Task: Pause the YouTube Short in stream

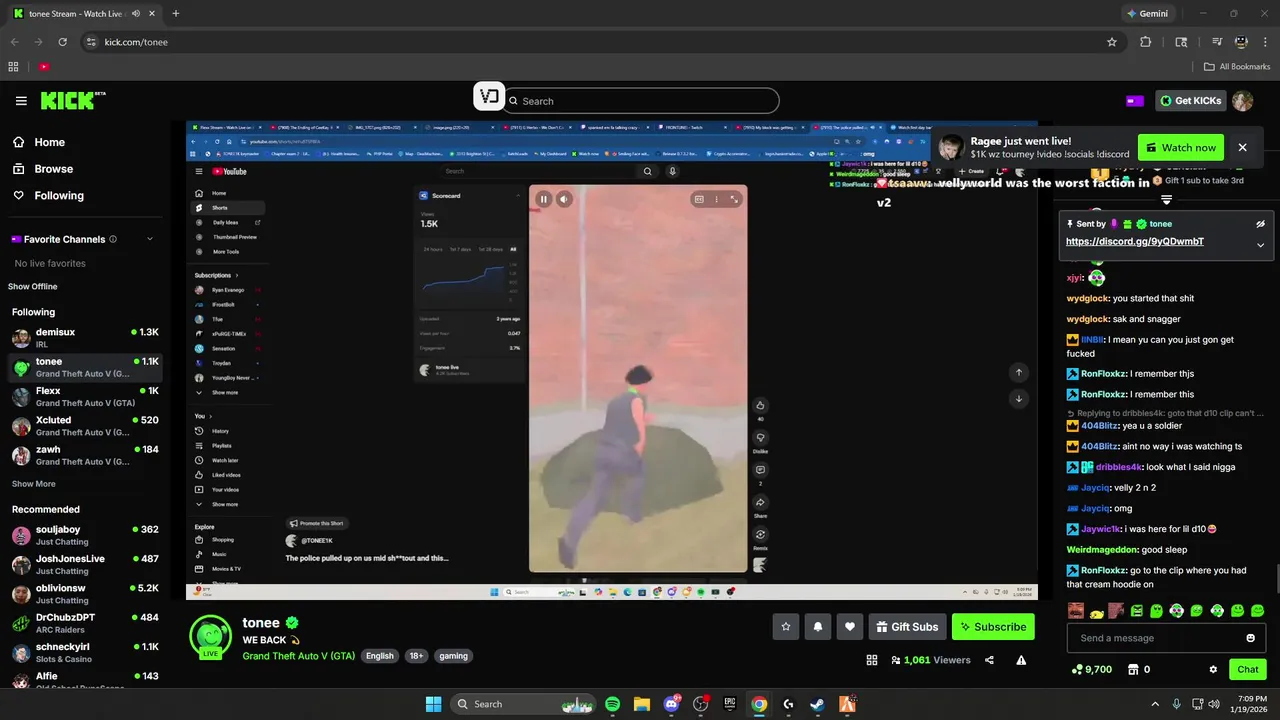Action: click(543, 199)
